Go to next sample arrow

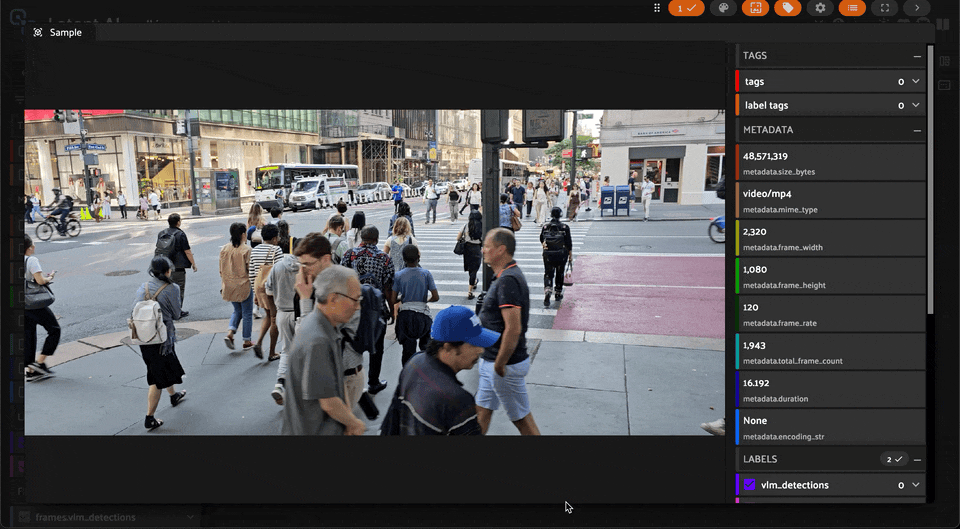click(917, 8)
